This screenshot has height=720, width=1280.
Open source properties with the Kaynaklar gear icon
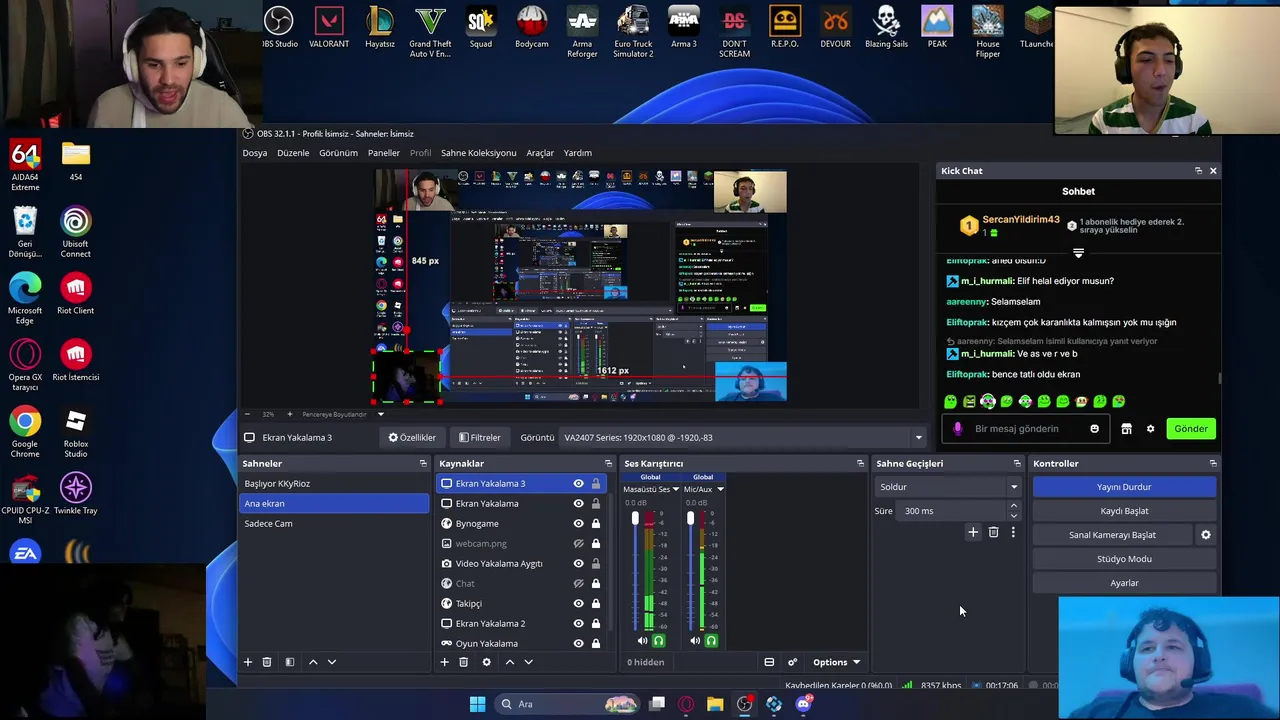click(487, 662)
